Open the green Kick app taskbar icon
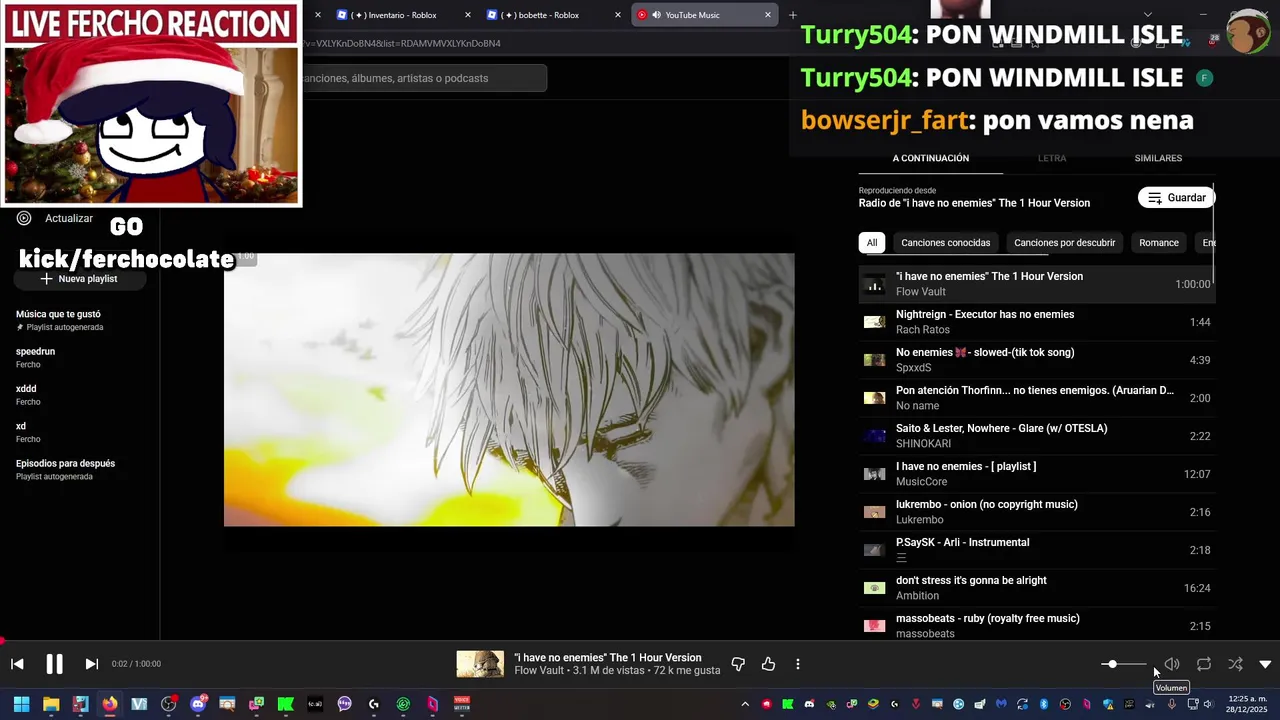The width and height of the screenshot is (1280, 720). [x=285, y=704]
